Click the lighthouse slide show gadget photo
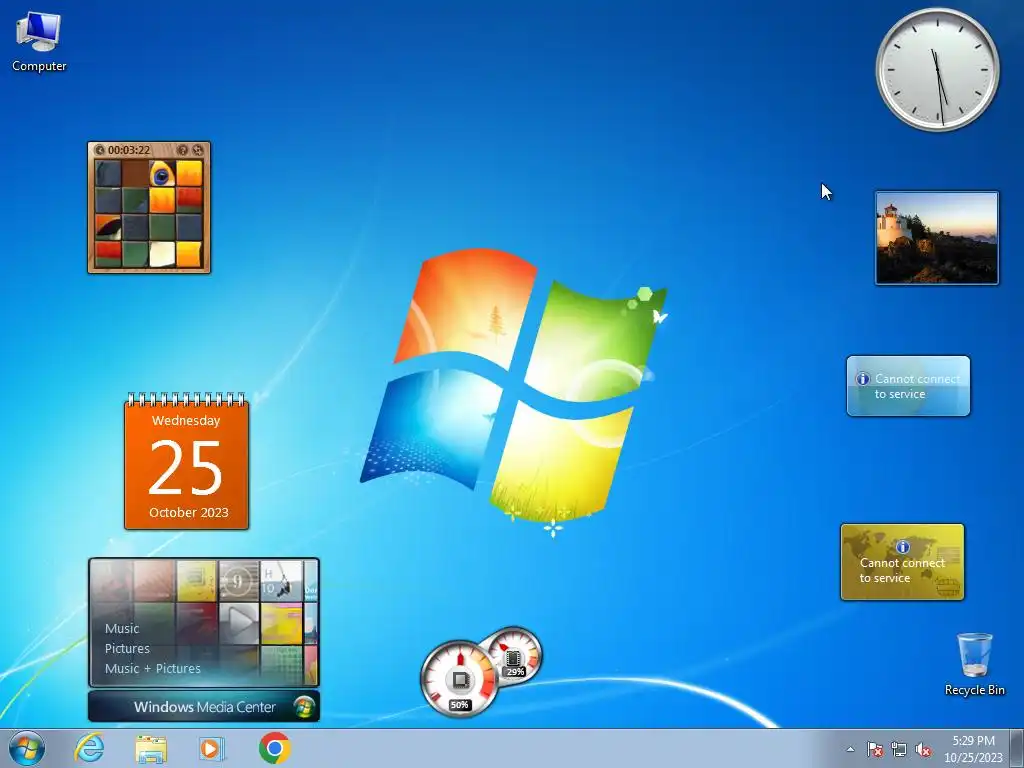 pos(936,238)
